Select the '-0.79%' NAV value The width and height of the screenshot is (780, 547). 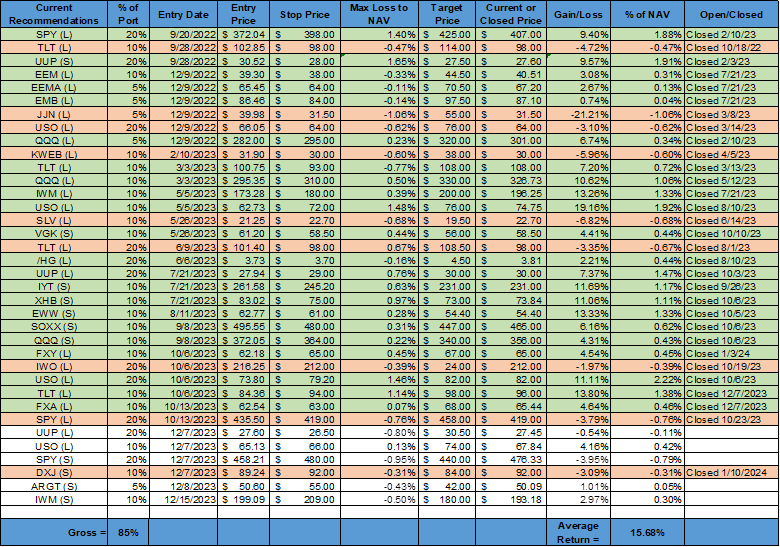point(647,459)
